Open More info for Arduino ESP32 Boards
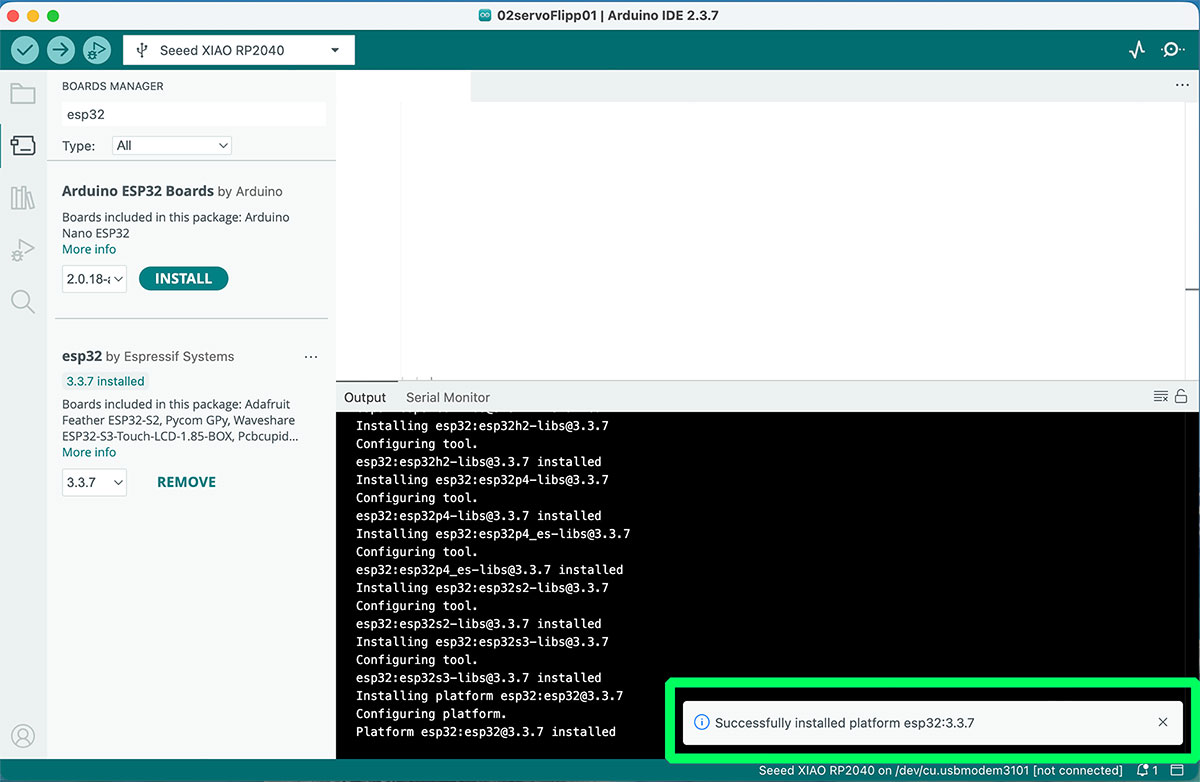 click(89, 249)
